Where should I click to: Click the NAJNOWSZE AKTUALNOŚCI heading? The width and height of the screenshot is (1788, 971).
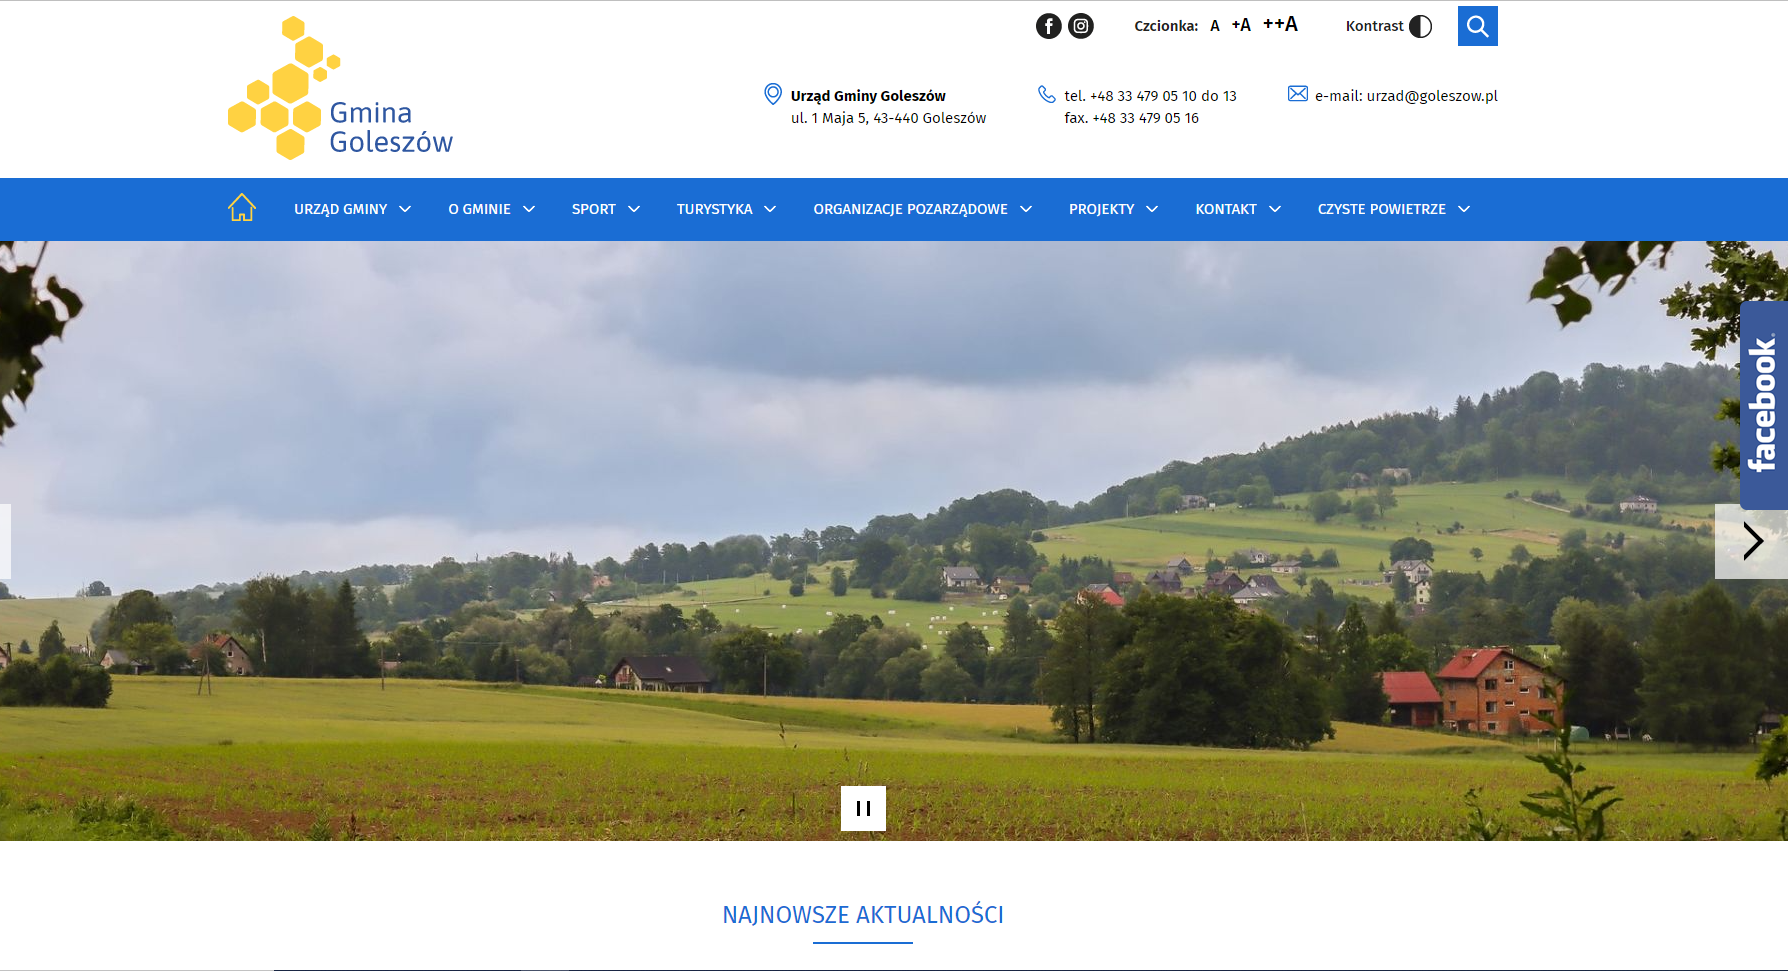click(863, 915)
